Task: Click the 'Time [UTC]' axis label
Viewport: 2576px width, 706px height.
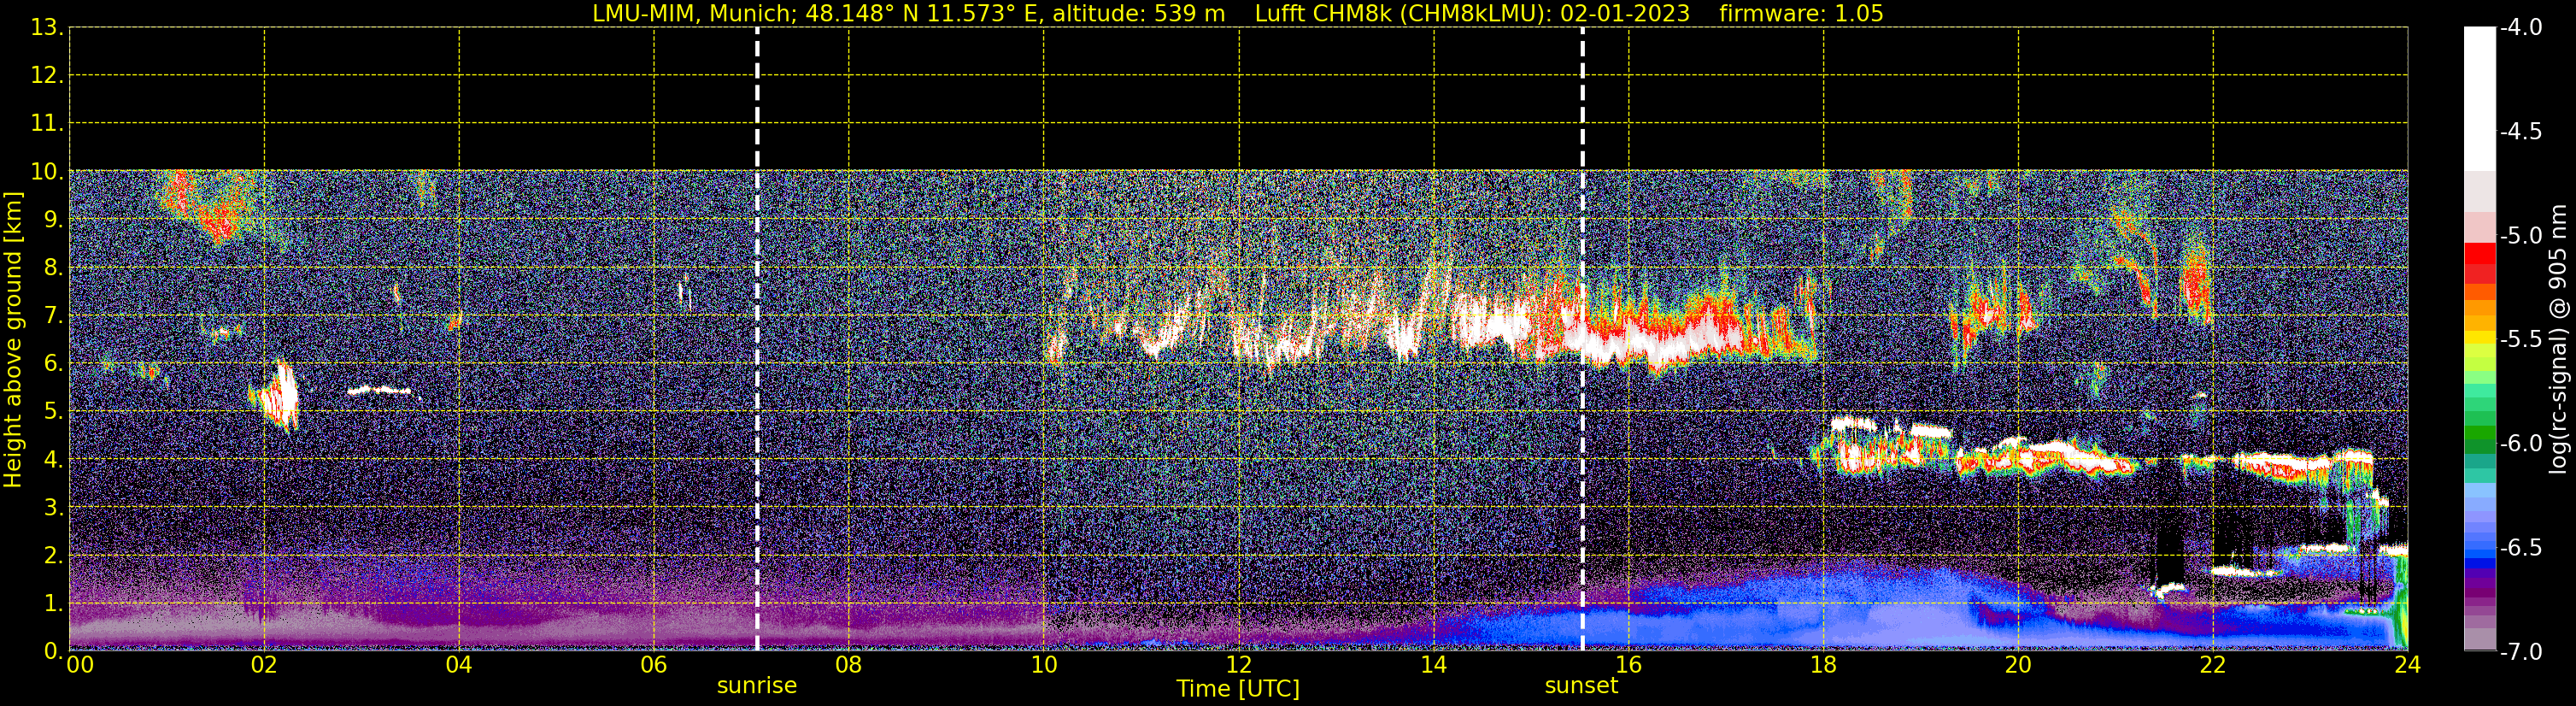Action: [1238, 689]
